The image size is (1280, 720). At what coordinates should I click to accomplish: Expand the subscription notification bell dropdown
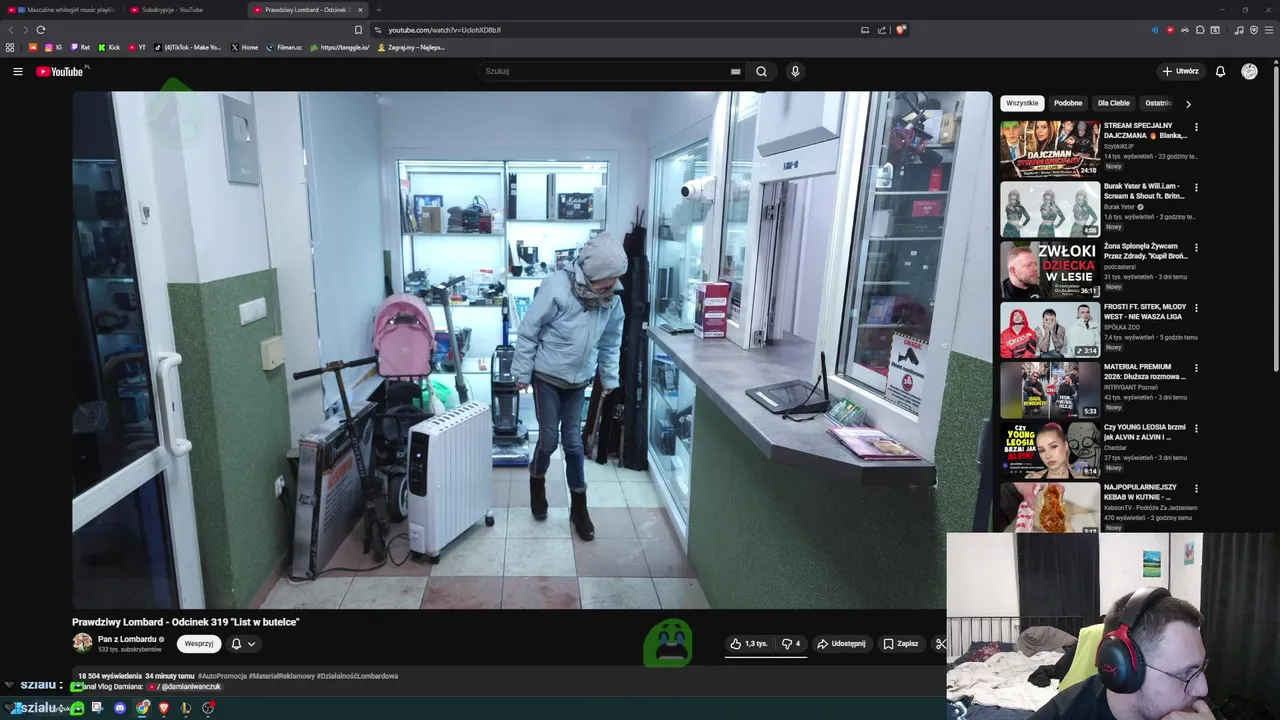point(244,644)
